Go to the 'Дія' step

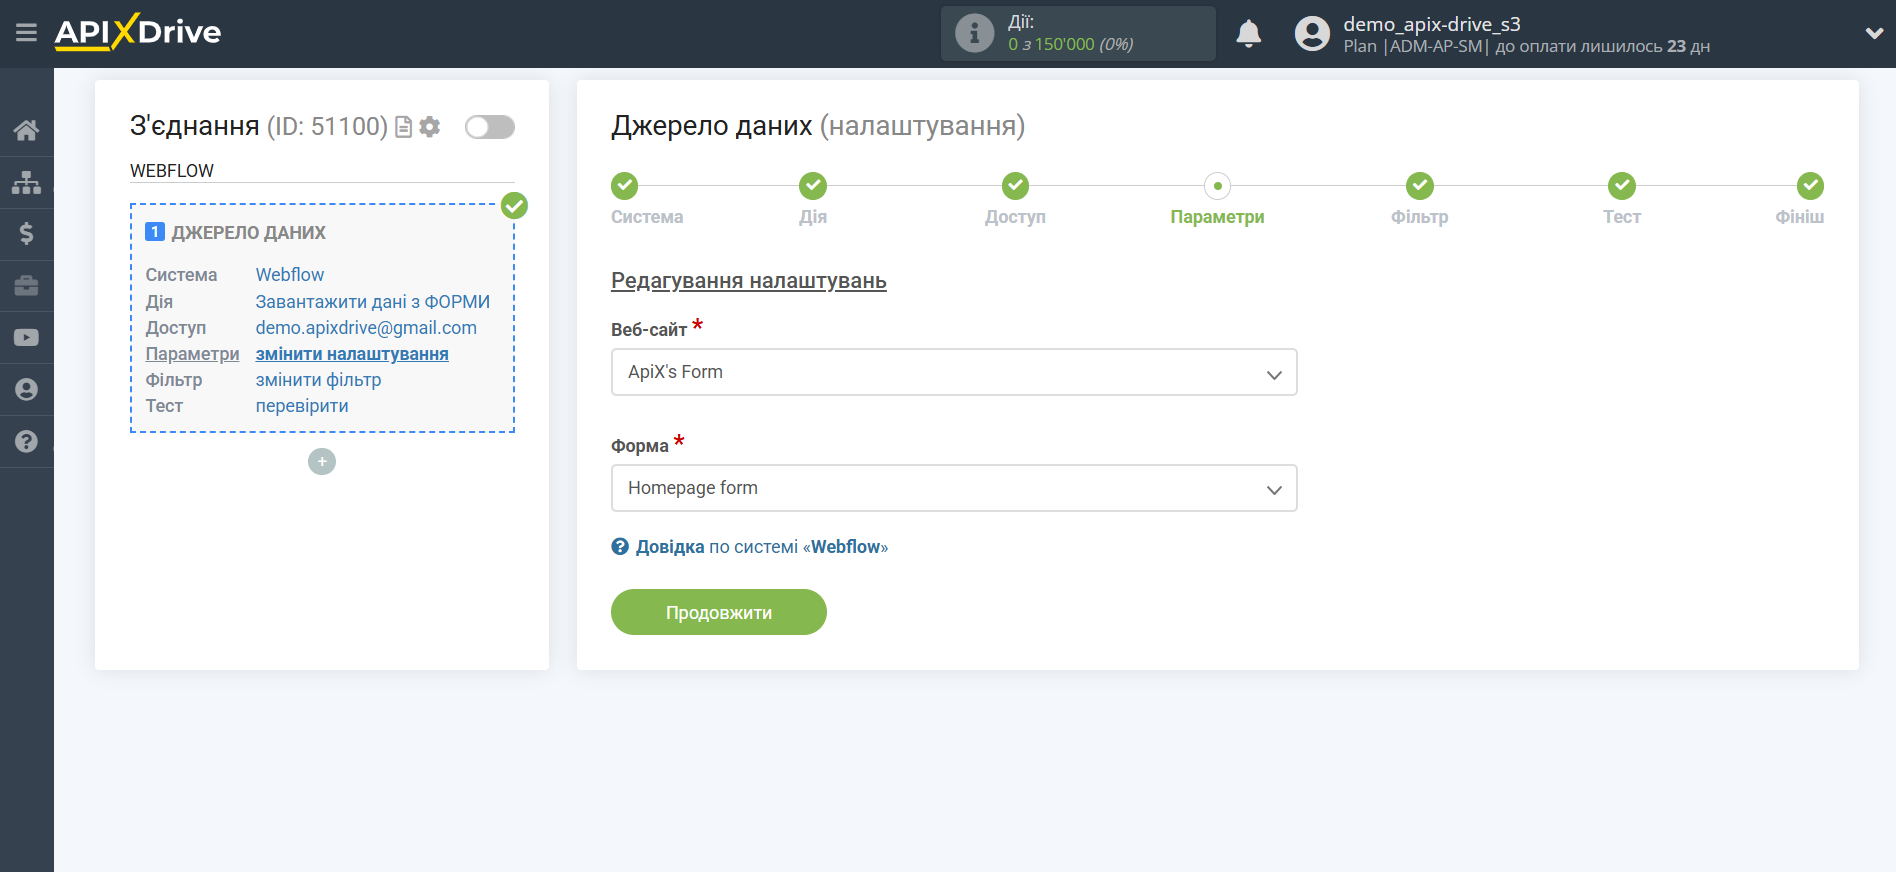click(813, 186)
